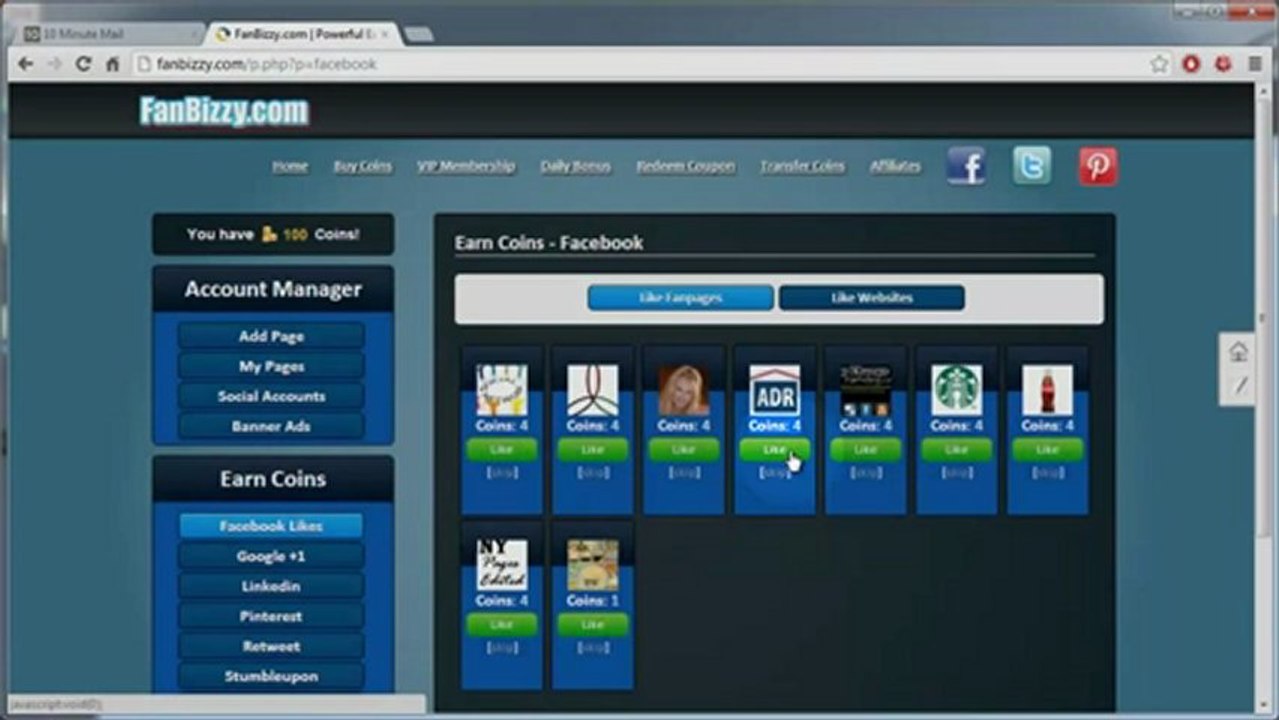Click the ADR fanpage thumbnail
This screenshot has width=1279, height=720.
coord(775,390)
